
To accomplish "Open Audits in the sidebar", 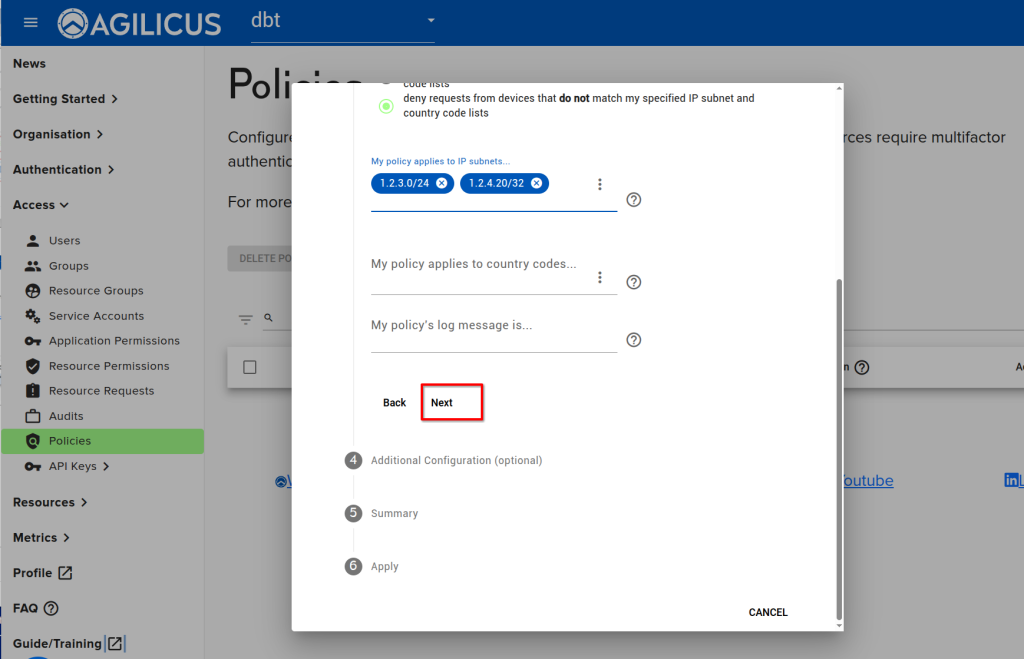I will 66,416.
